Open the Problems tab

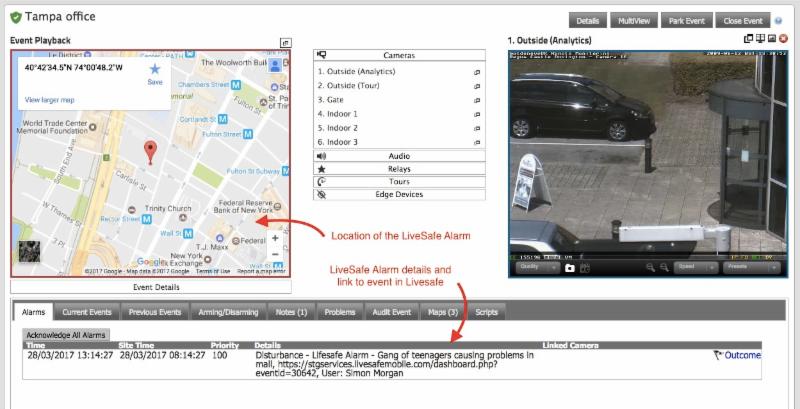(x=340, y=312)
